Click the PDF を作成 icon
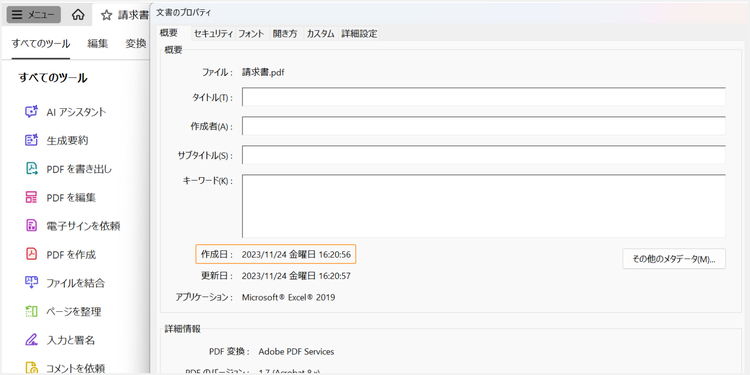Viewport: 750px width, 375px height. pos(31,254)
